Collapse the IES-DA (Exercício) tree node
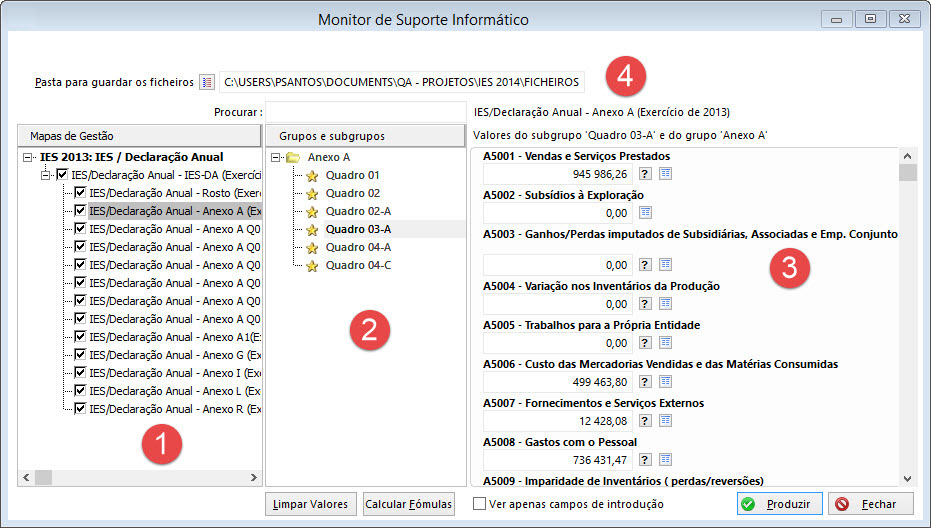Viewport: 931px width, 528px height. coord(45,175)
